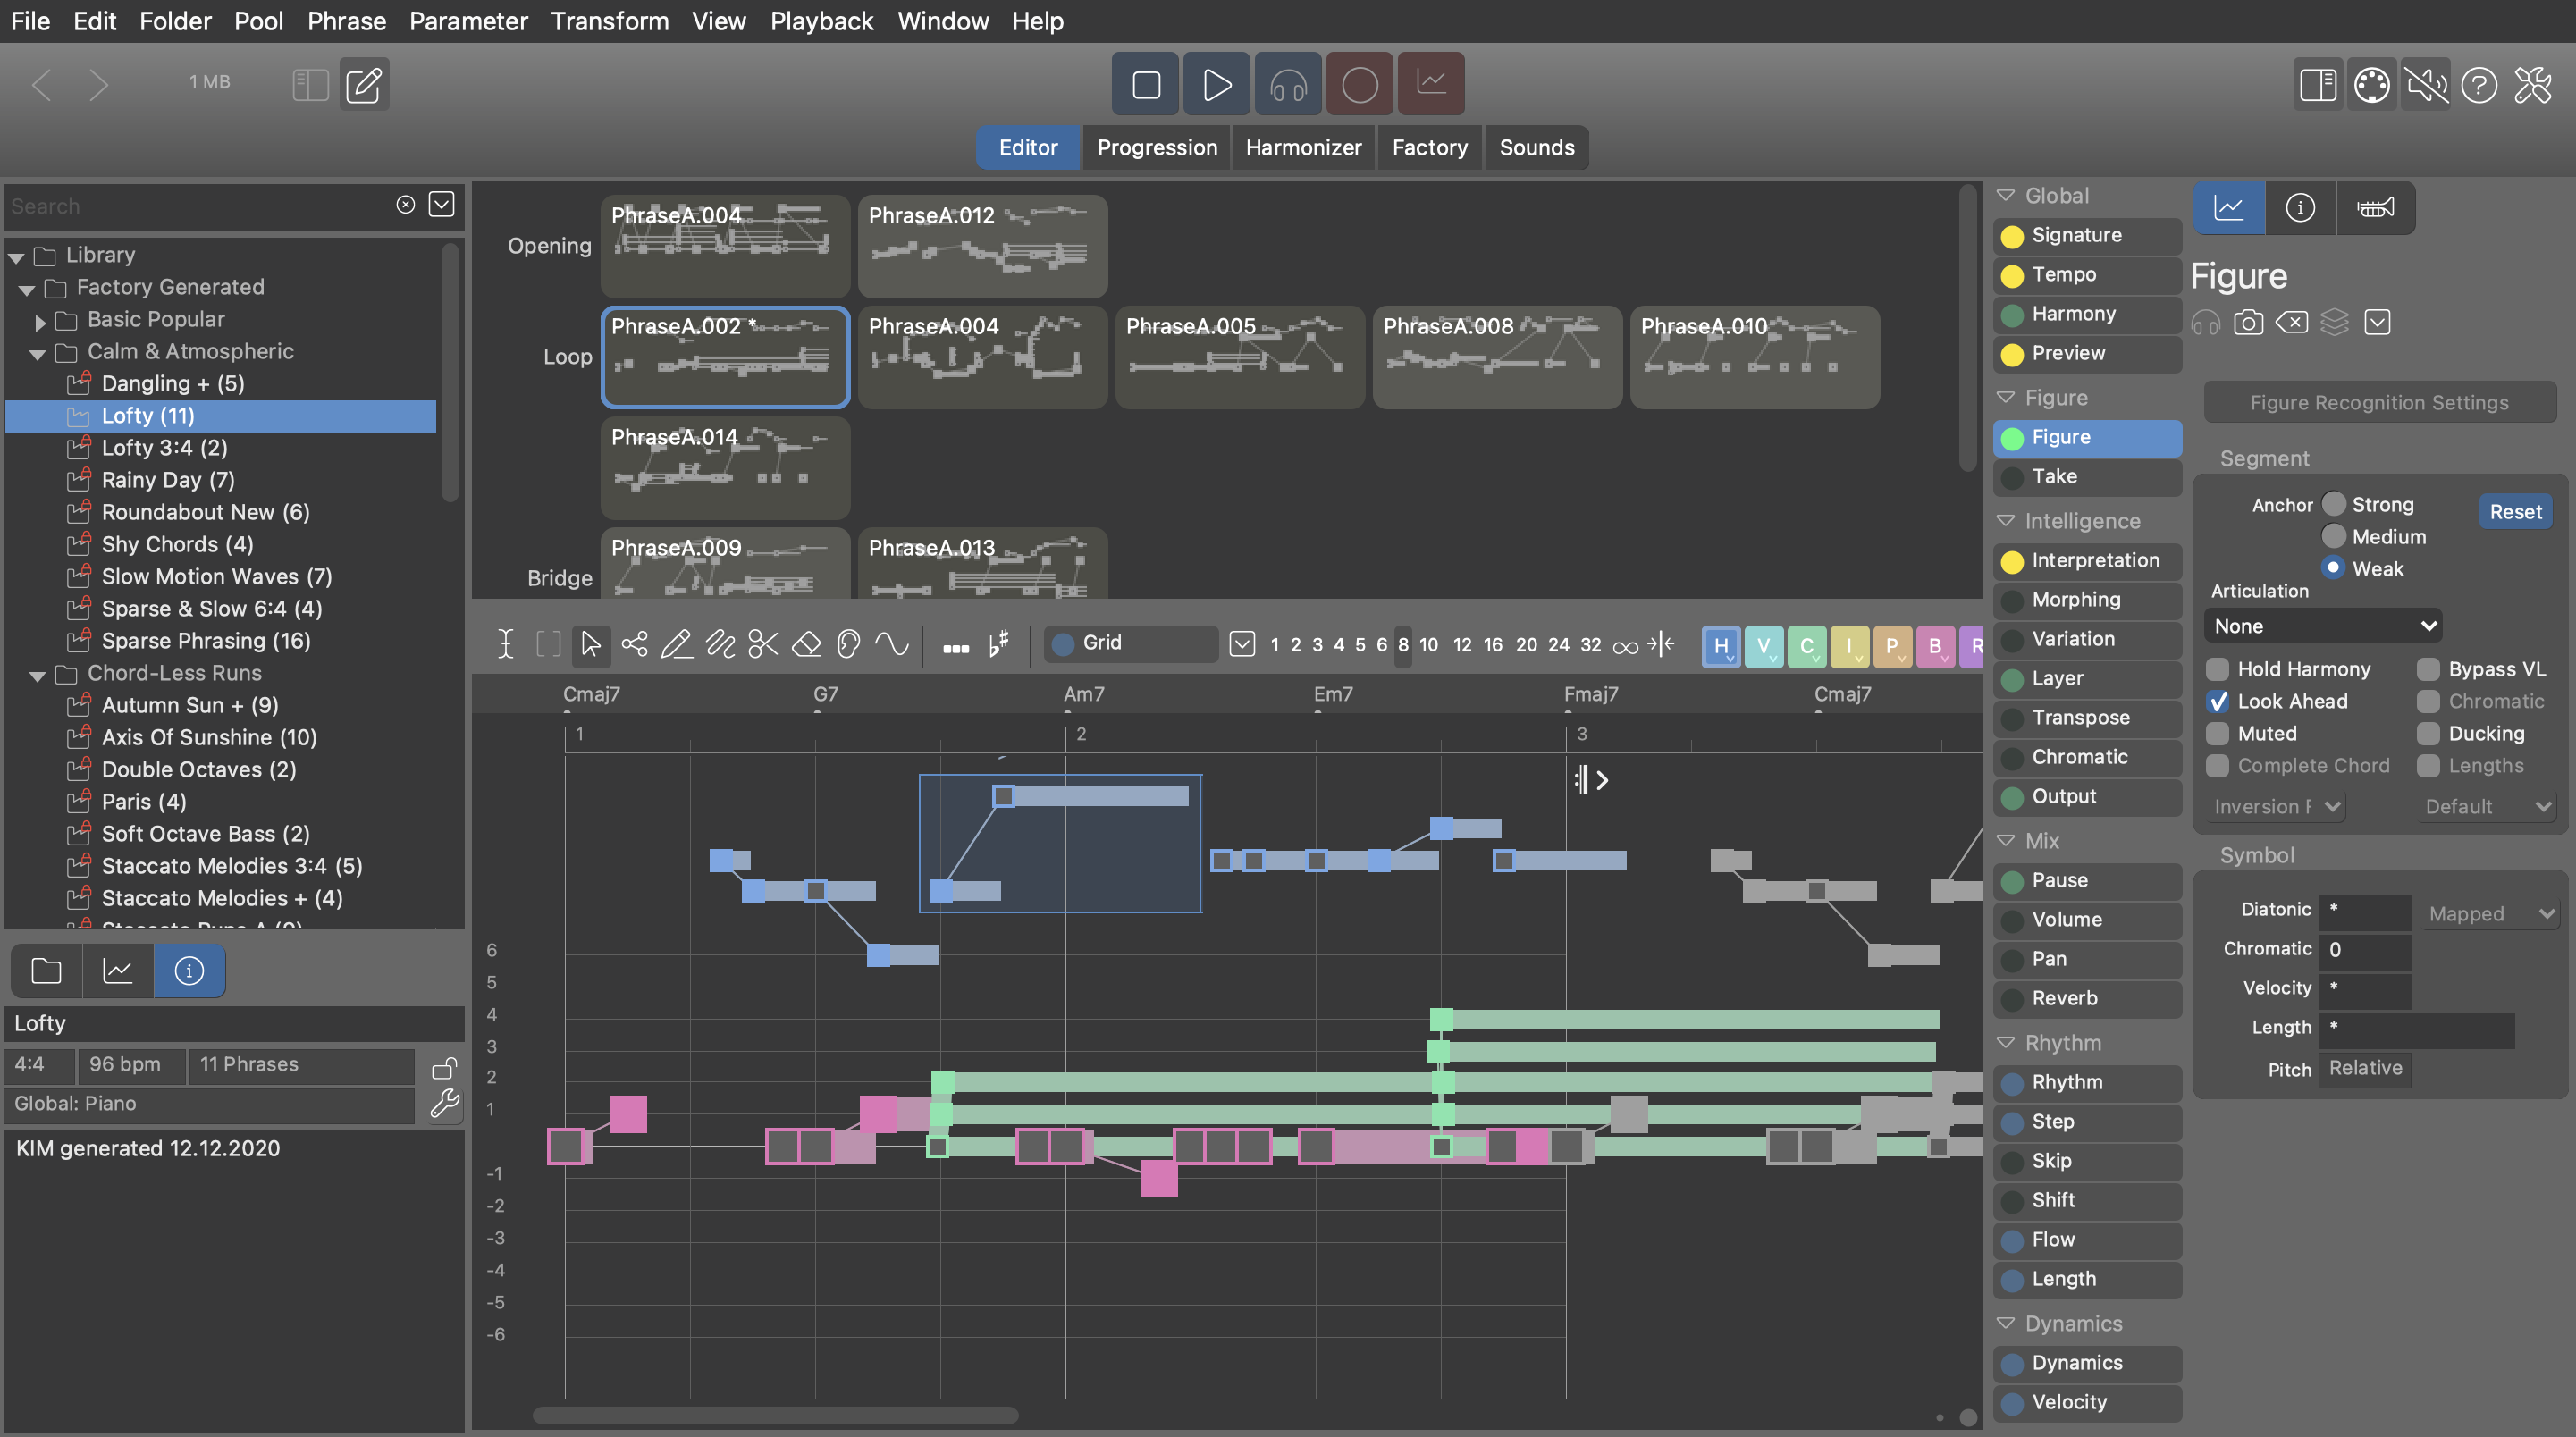Image resolution: width=2576 pixels, height=1437 pixels.
Task: Click the pencil draw tool
Action: (x=677, y=644)
